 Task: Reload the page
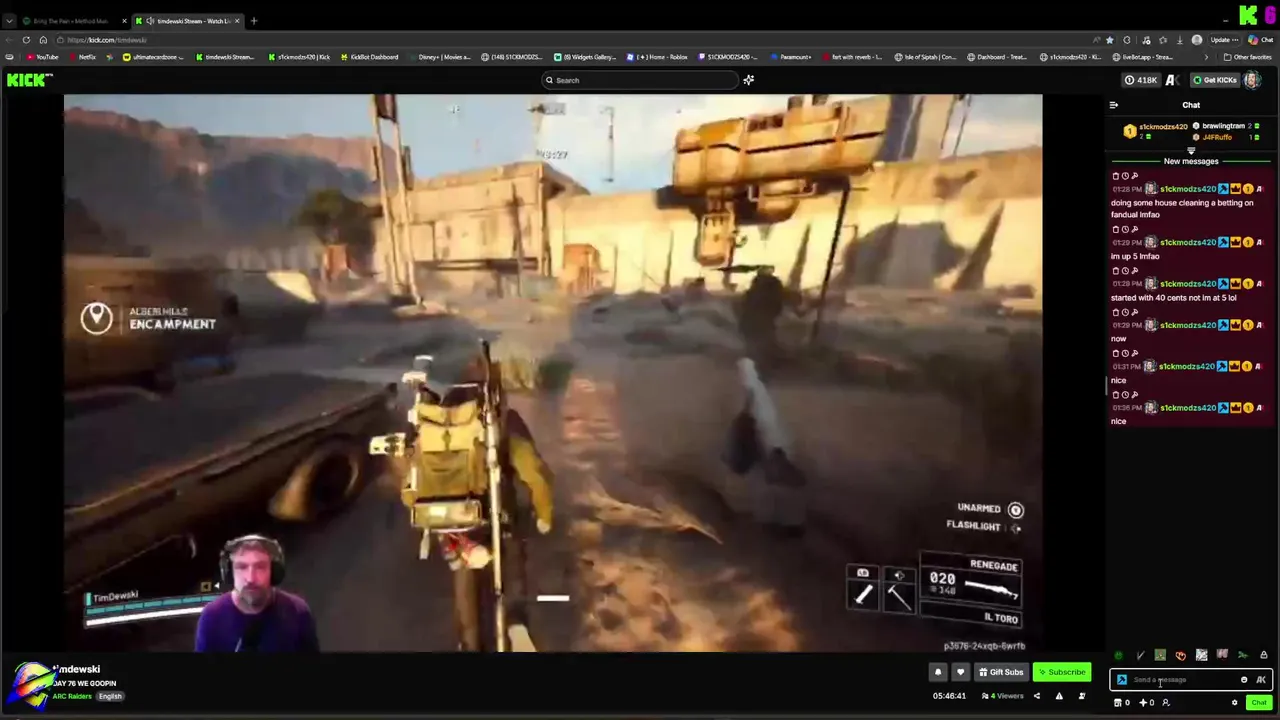(x=27, y=40)
